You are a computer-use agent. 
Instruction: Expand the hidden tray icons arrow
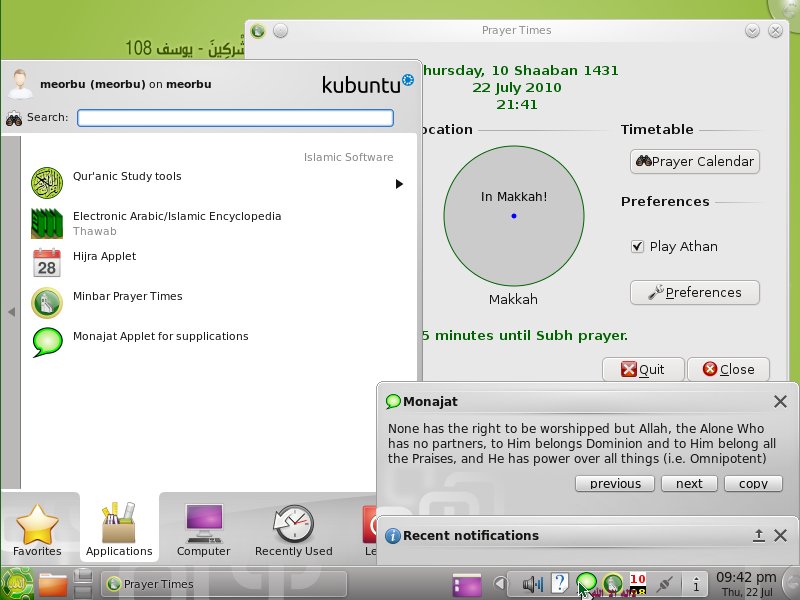coord(498,583)
